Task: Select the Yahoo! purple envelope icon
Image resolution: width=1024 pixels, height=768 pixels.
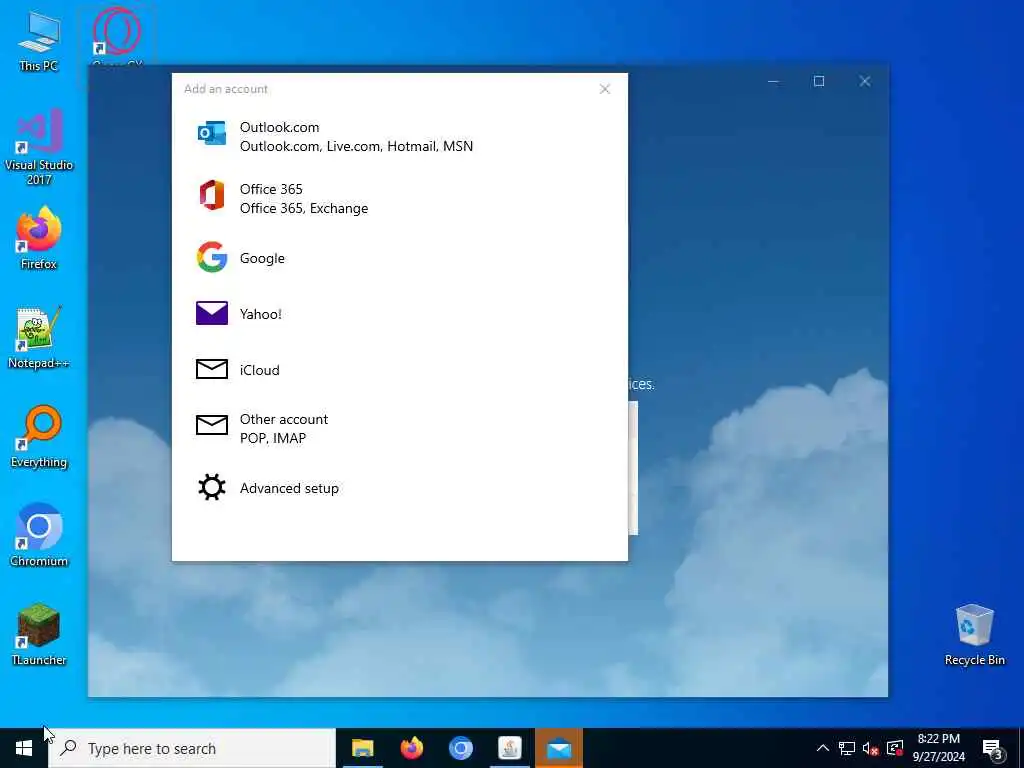Action: (212, 313)
